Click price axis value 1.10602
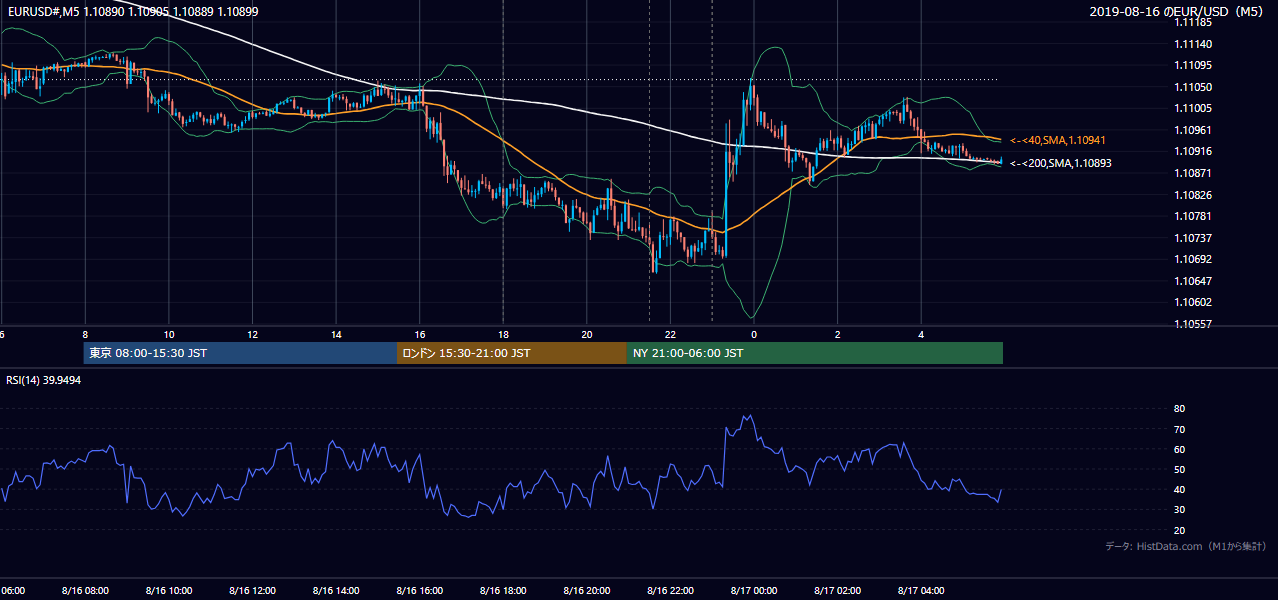Viewport: 1278px width, 600px height. pyautogui.click(x=1193, y=302)
